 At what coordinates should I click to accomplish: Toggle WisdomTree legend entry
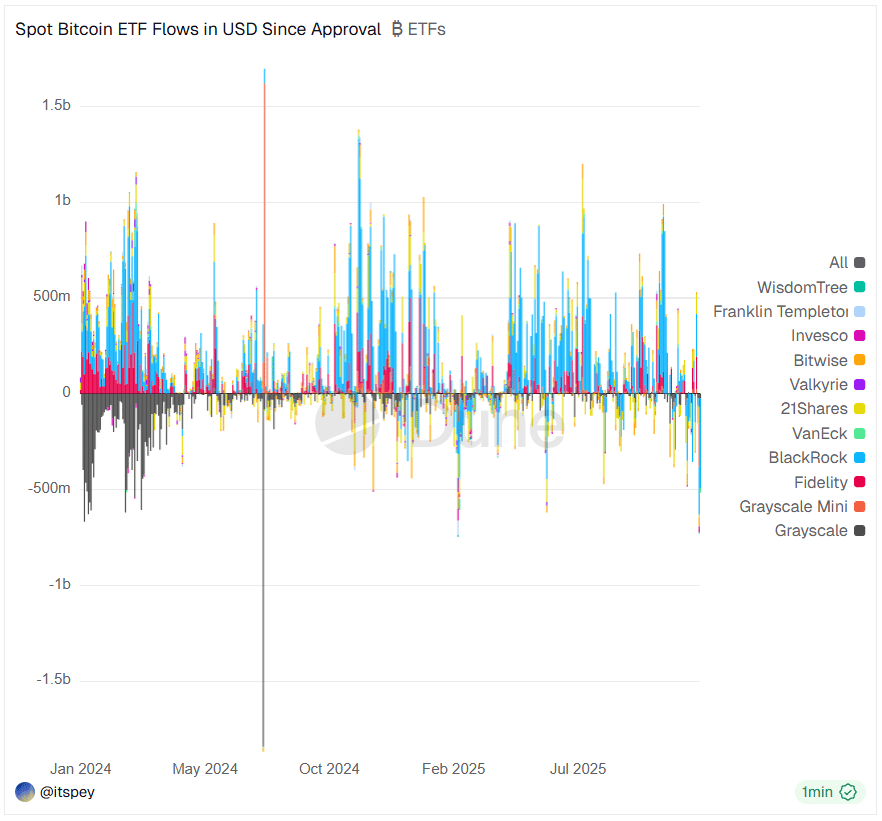[x=811, y=287]
